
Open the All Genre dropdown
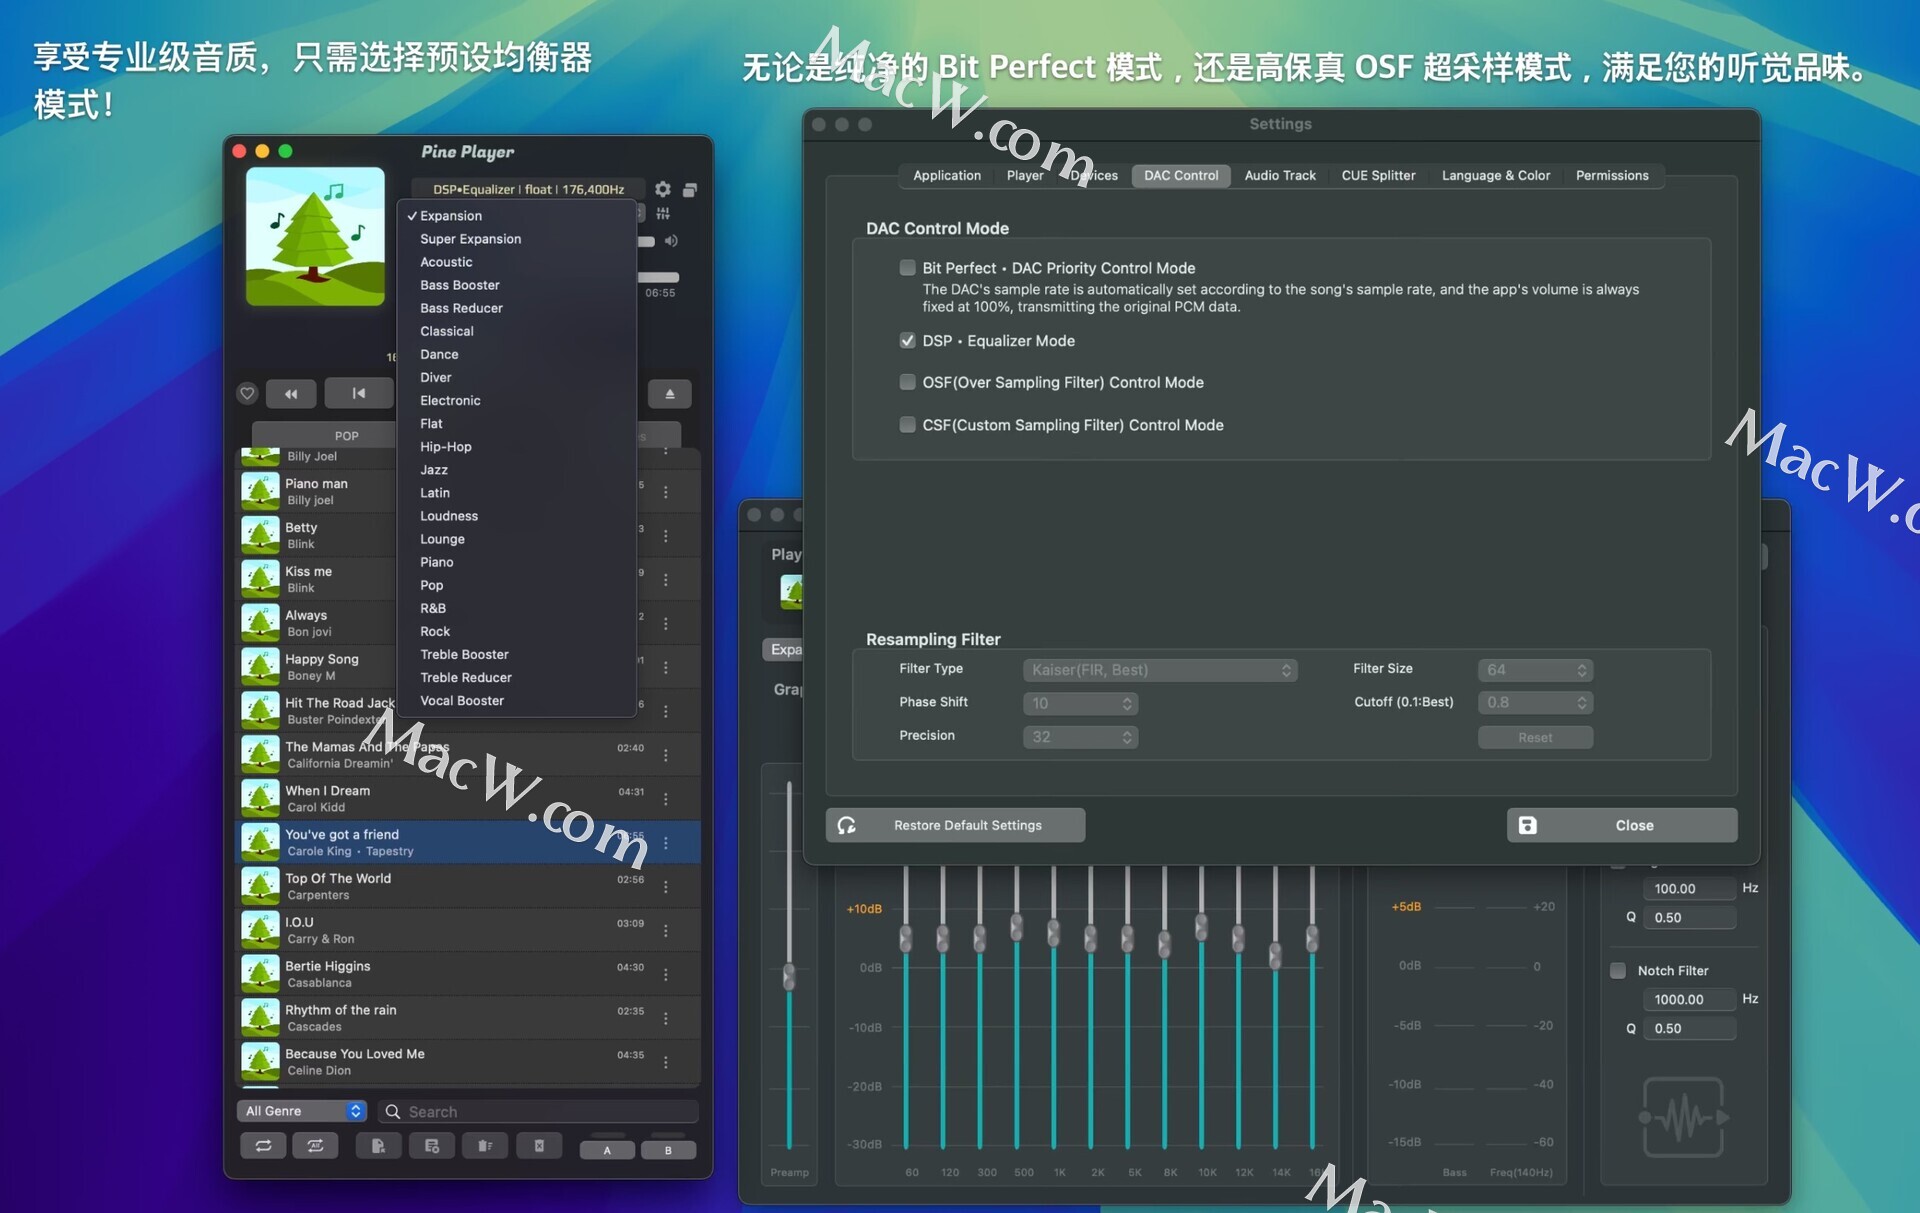(302, 1111)
